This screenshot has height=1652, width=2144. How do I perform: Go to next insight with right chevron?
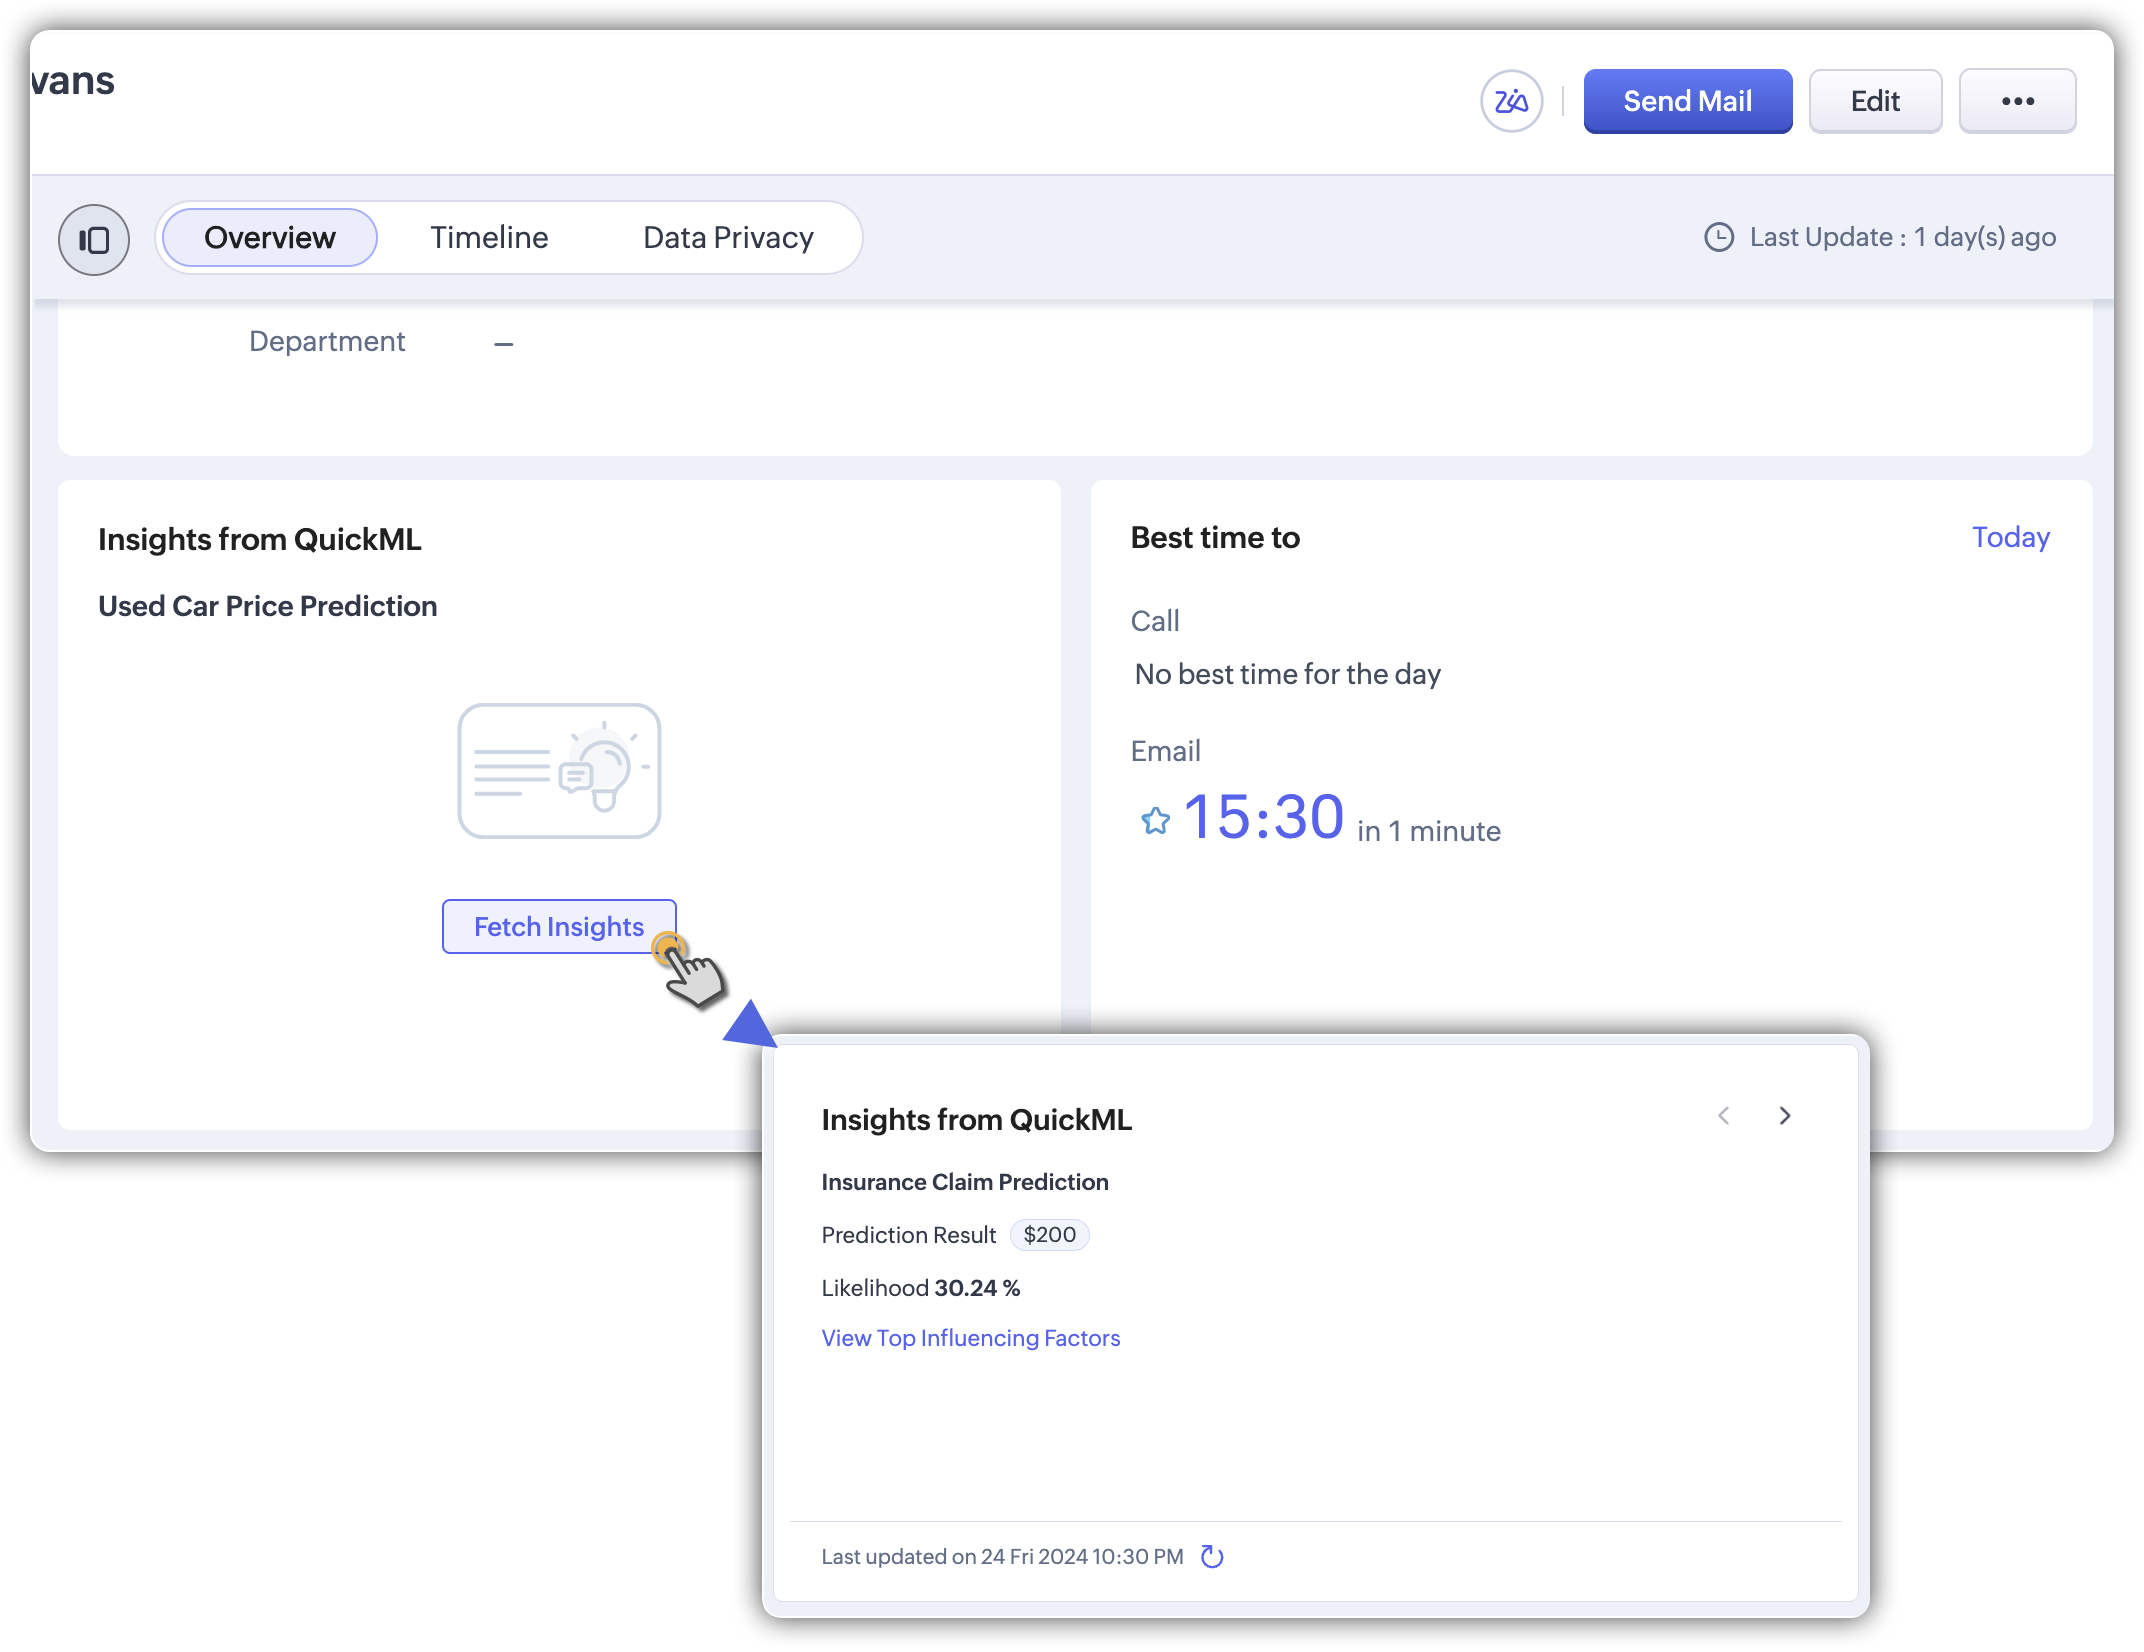coord(1785,1116)
